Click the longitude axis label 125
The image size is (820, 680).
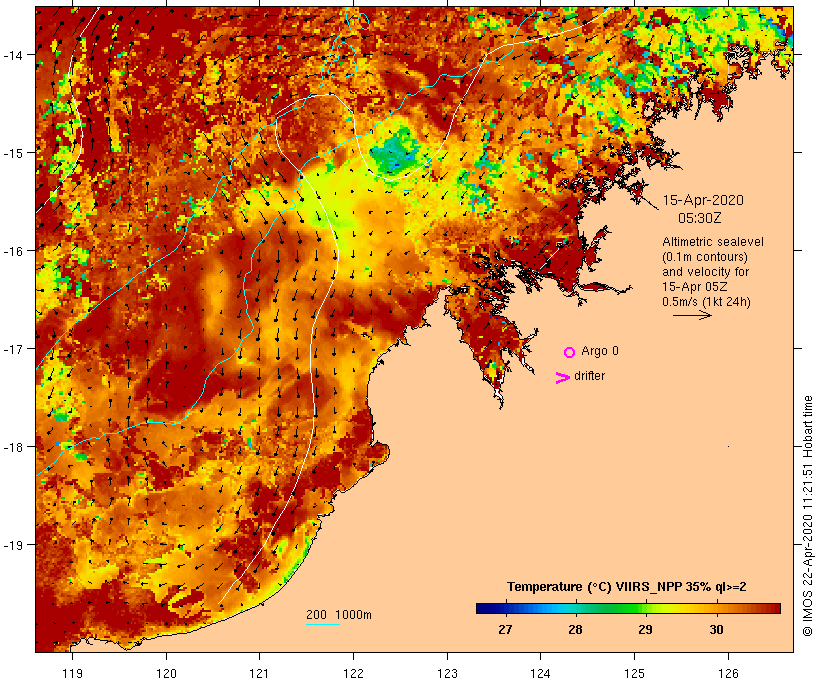[634, 673]
